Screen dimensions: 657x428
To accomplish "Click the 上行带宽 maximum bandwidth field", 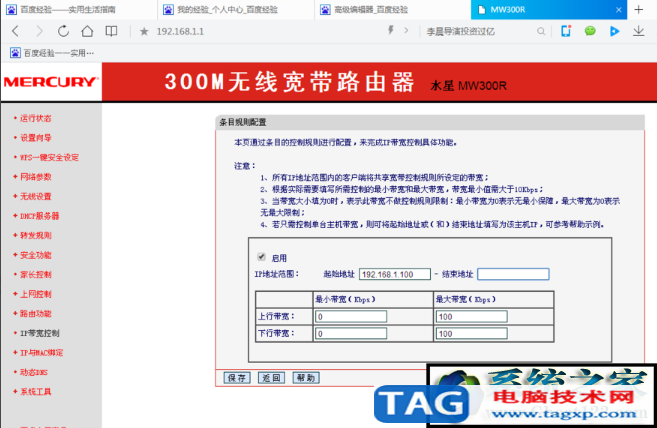I will (471, 316).
